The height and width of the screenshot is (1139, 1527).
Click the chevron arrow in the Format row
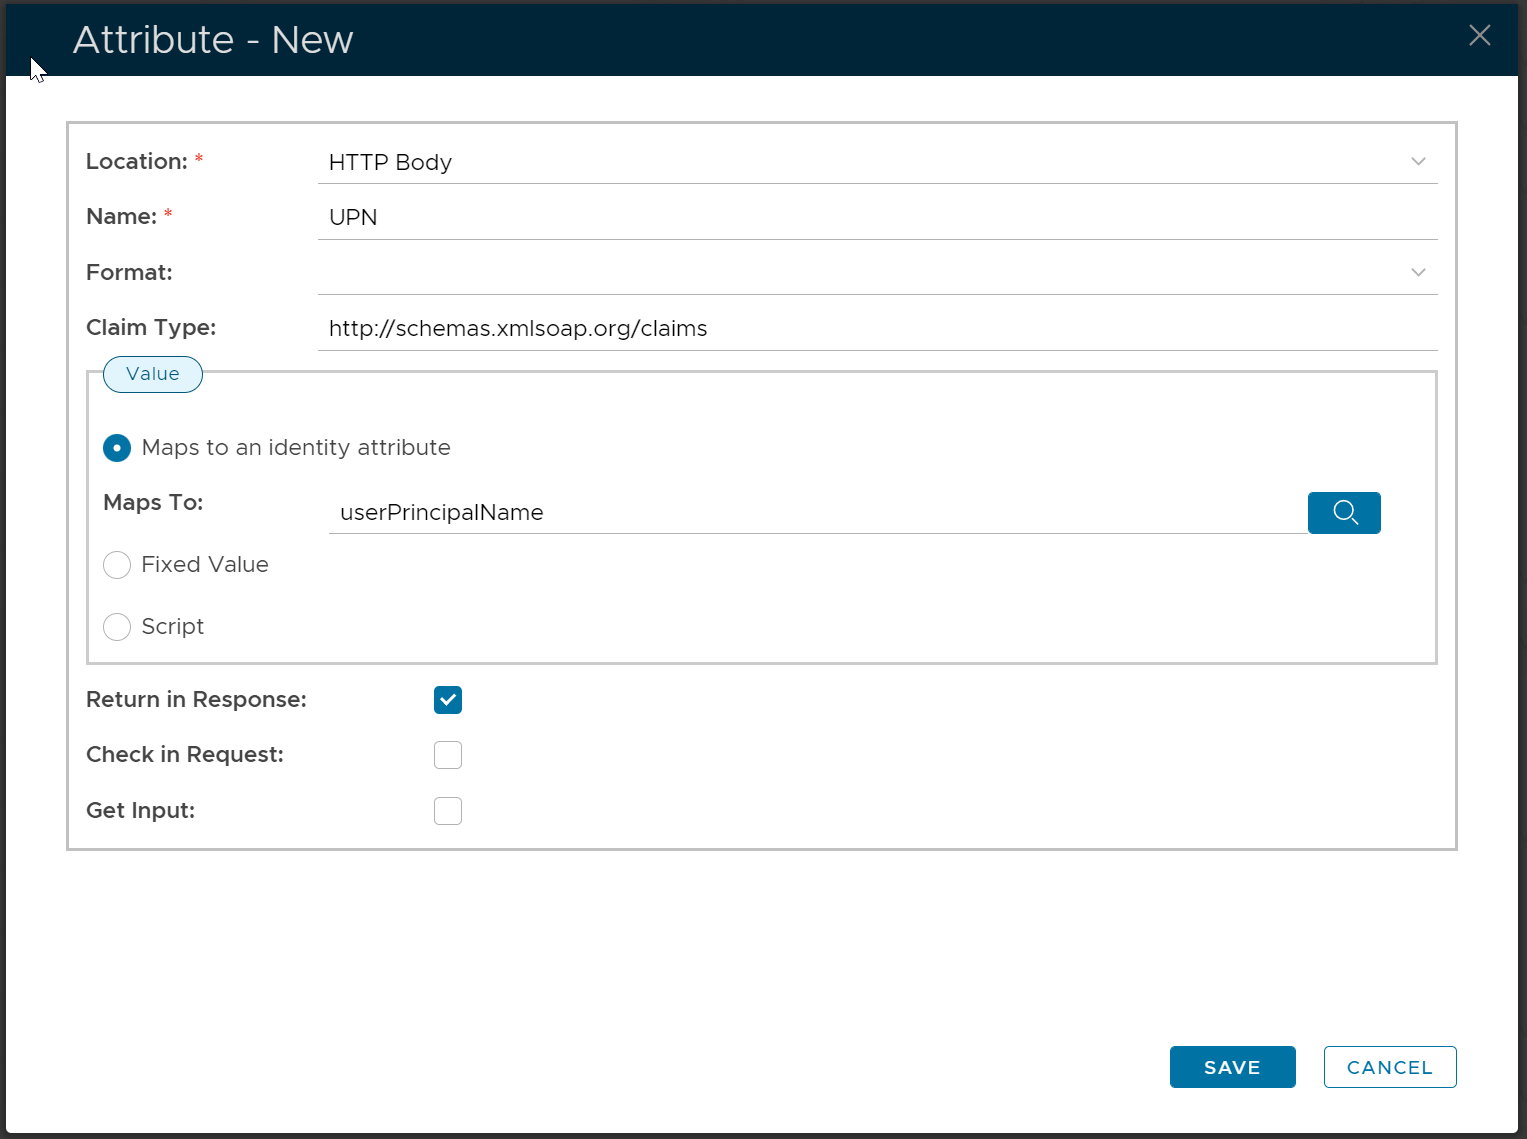click(1417, 273)
